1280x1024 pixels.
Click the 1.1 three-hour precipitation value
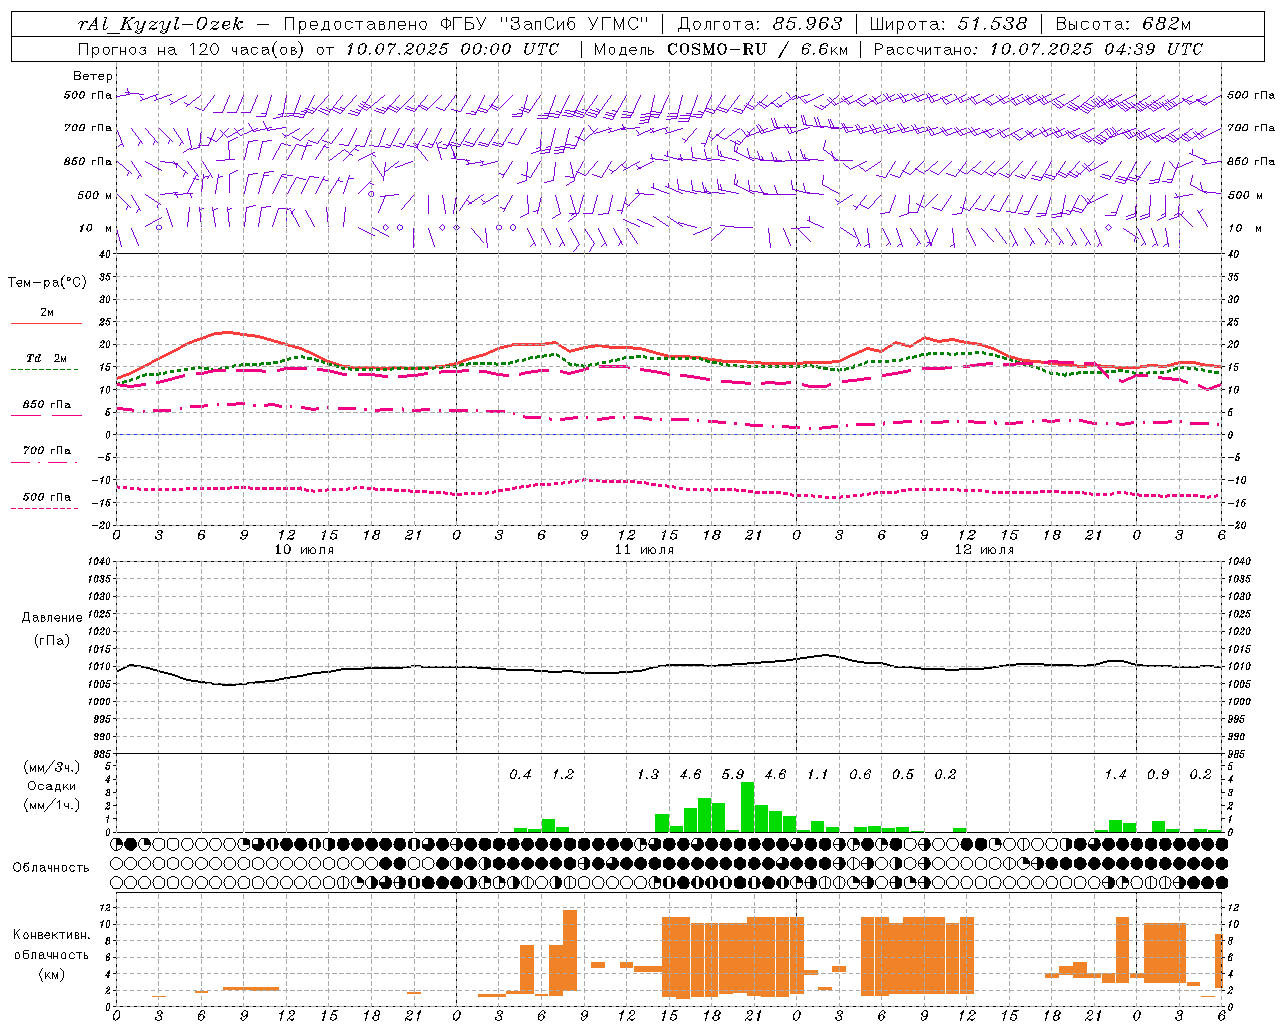818,775
